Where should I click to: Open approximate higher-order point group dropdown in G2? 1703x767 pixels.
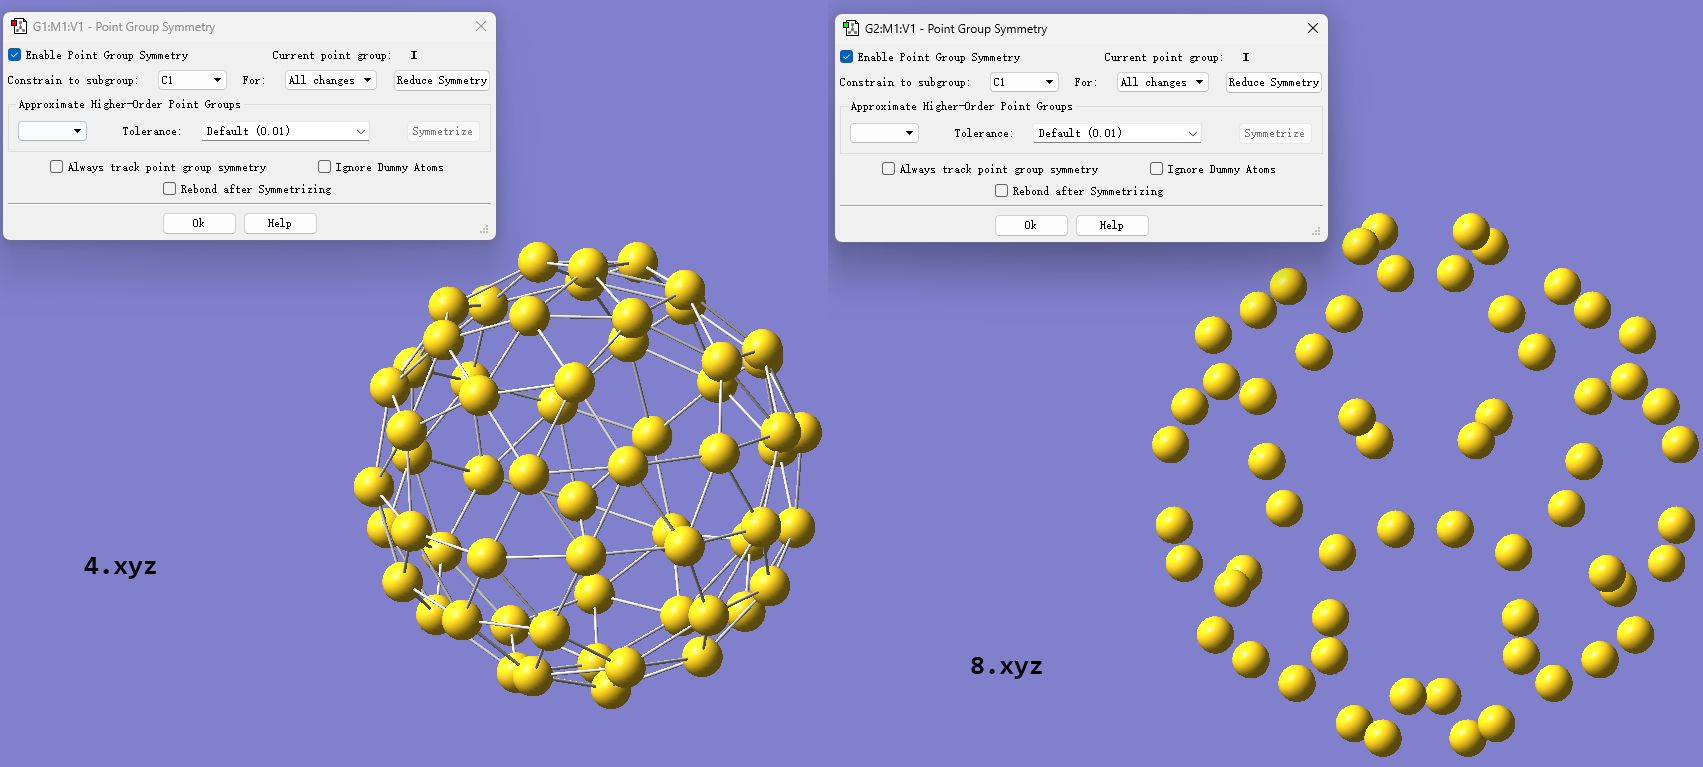[884, 133]
